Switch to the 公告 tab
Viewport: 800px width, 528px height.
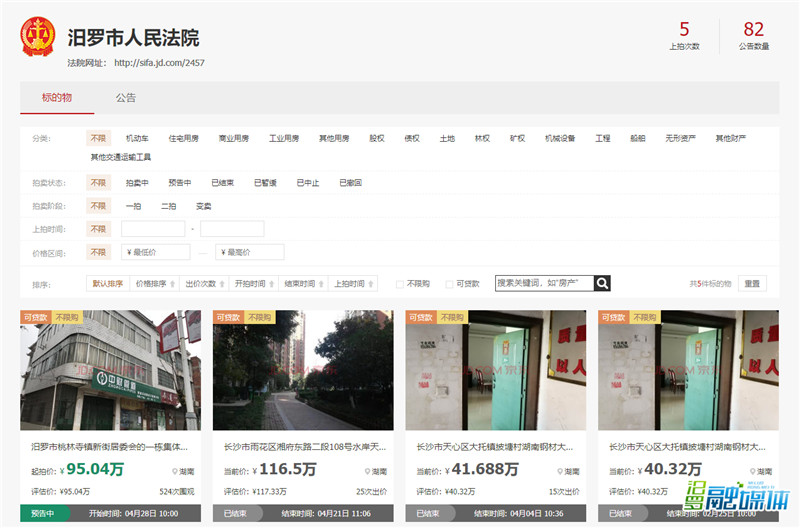point(125,98)
